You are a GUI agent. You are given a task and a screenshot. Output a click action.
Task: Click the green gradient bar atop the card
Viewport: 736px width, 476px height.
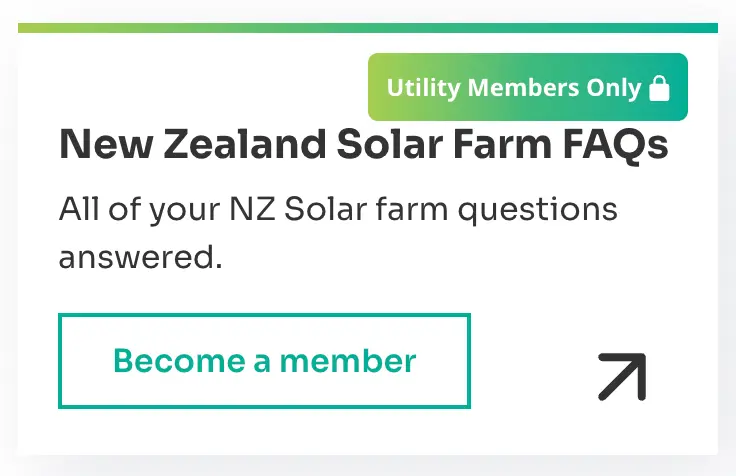[x=368, y=28]
